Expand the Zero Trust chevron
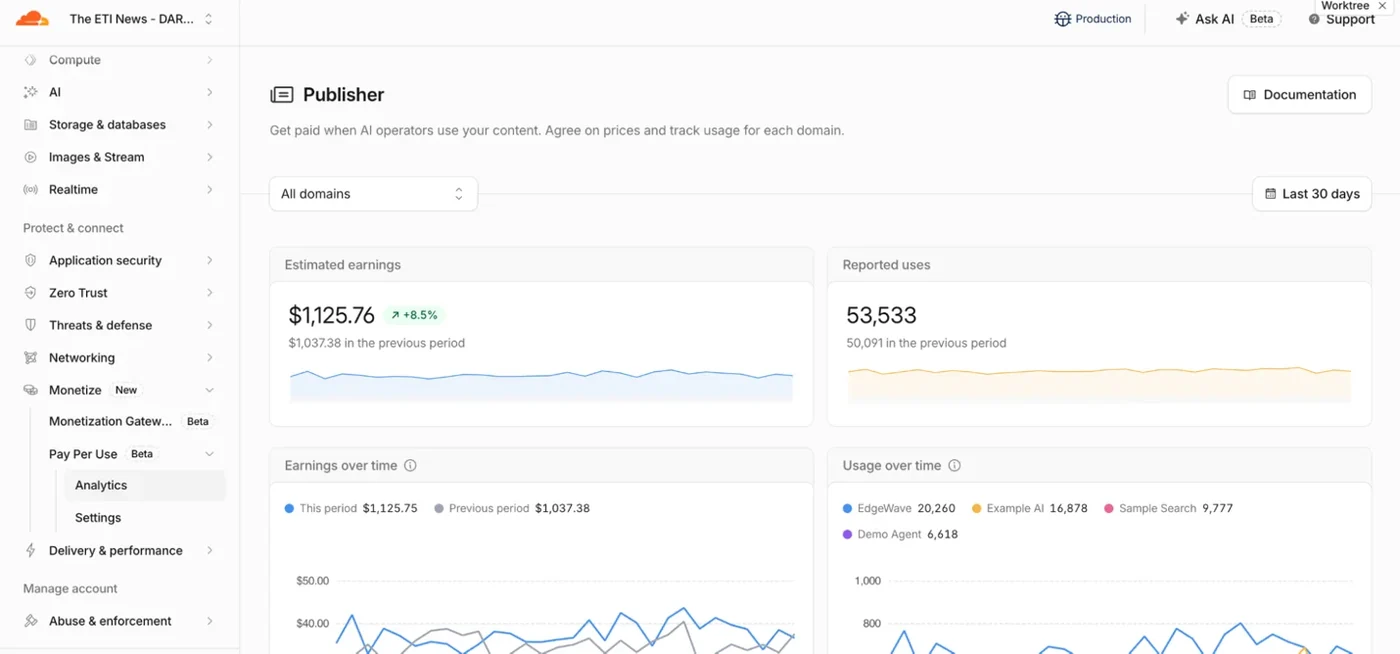Screen dimensions: 1400x654 (x=209, y=293)
